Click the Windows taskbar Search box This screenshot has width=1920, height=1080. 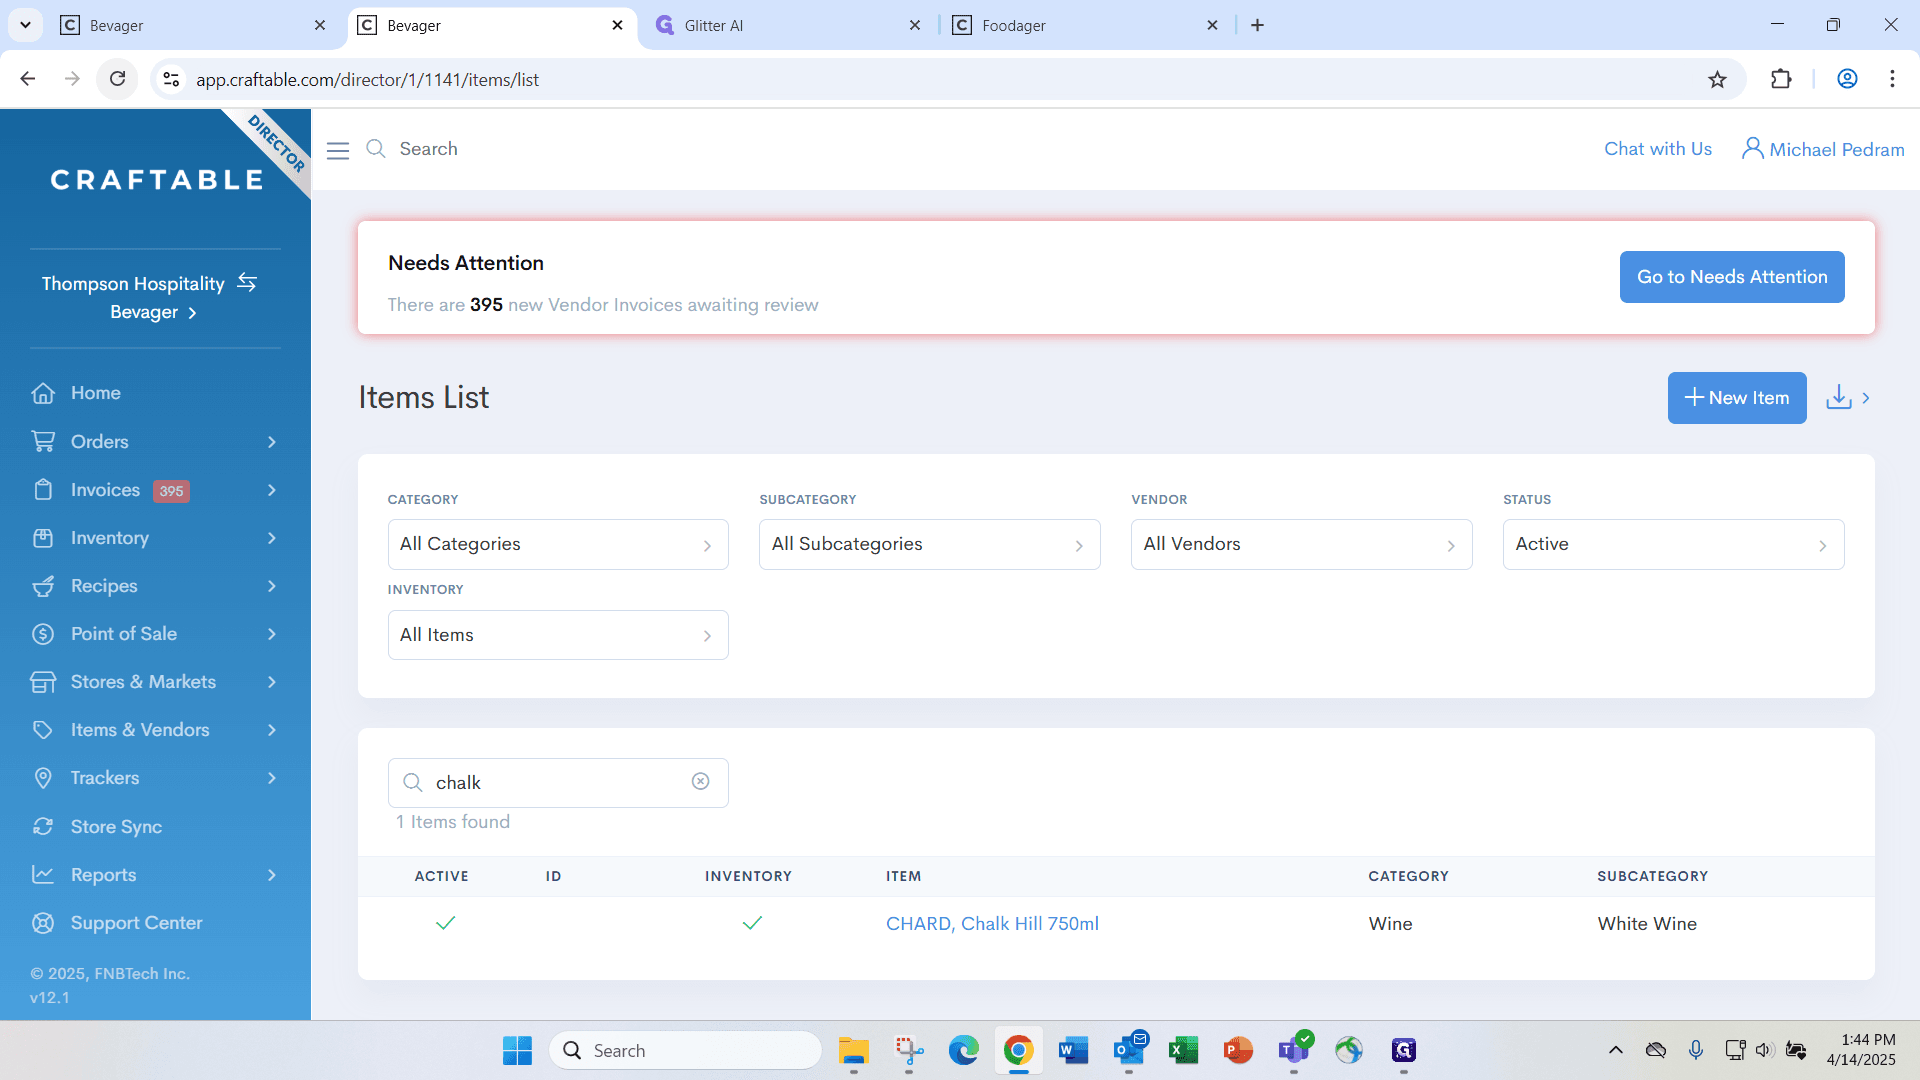click(x=685, y=1050)
